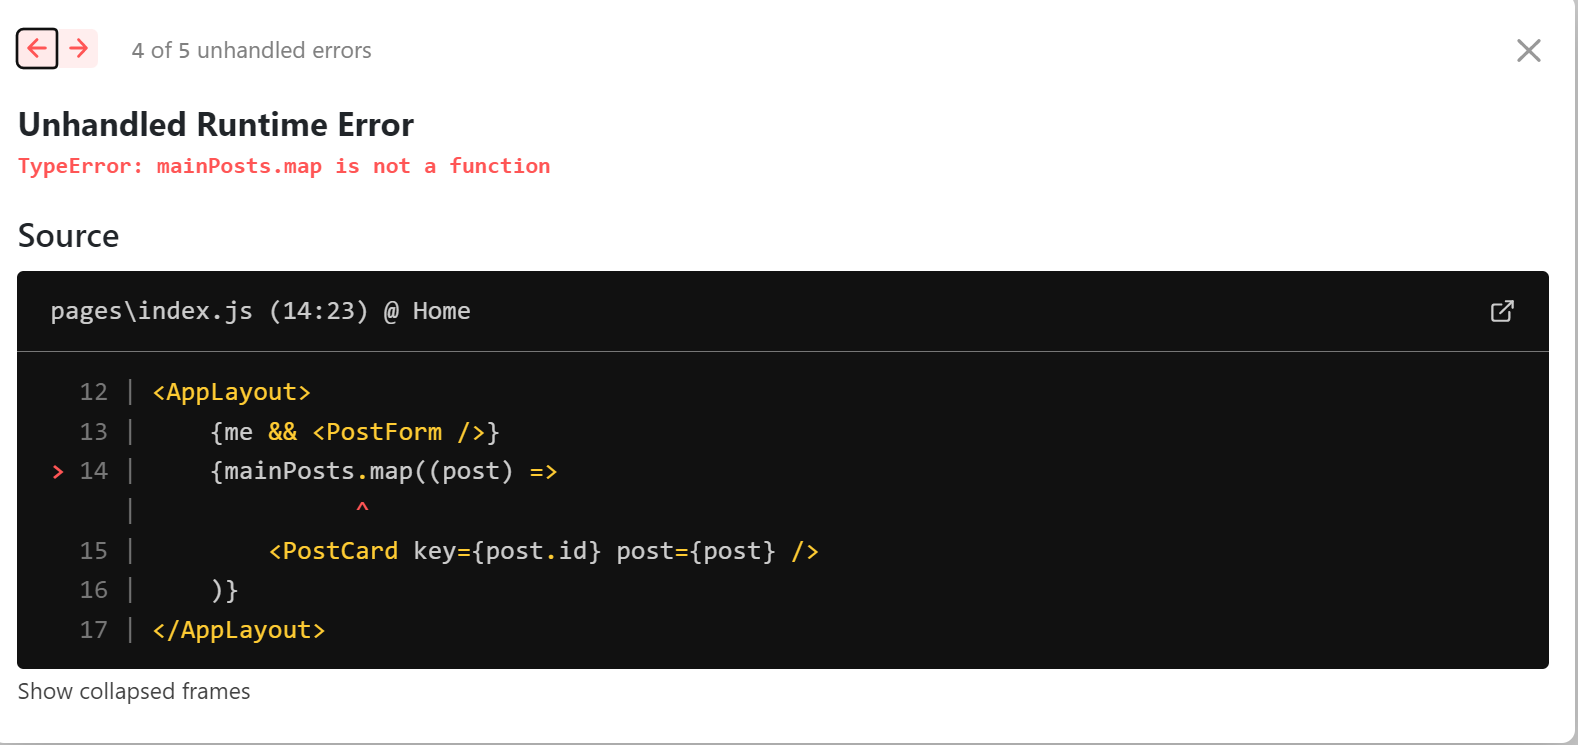
Task: Open source file in editor icon
Action: [x=1501, y=311]
